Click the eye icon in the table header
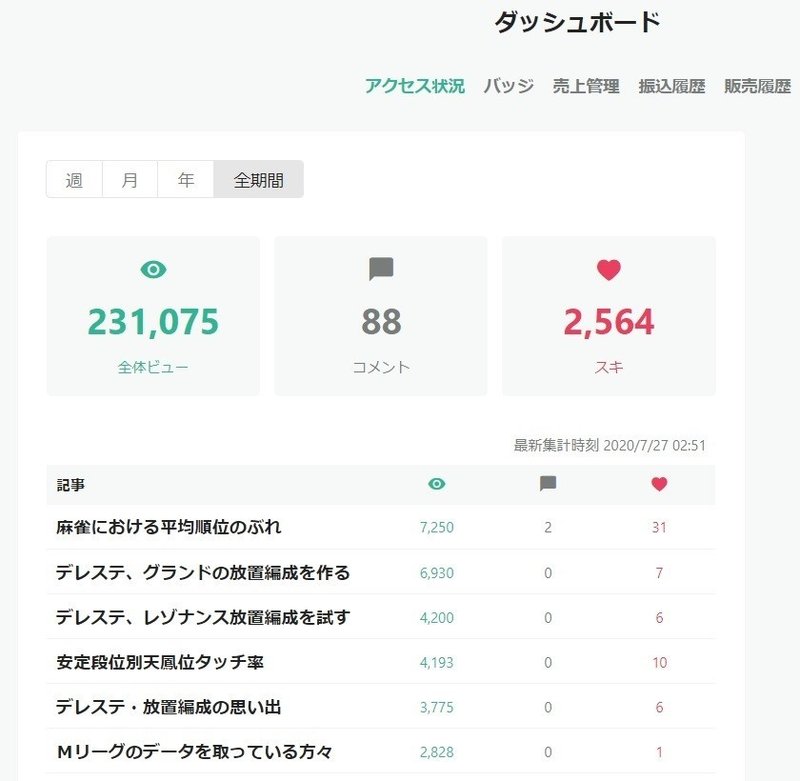800x781 pixels. [x=437, y=484]
